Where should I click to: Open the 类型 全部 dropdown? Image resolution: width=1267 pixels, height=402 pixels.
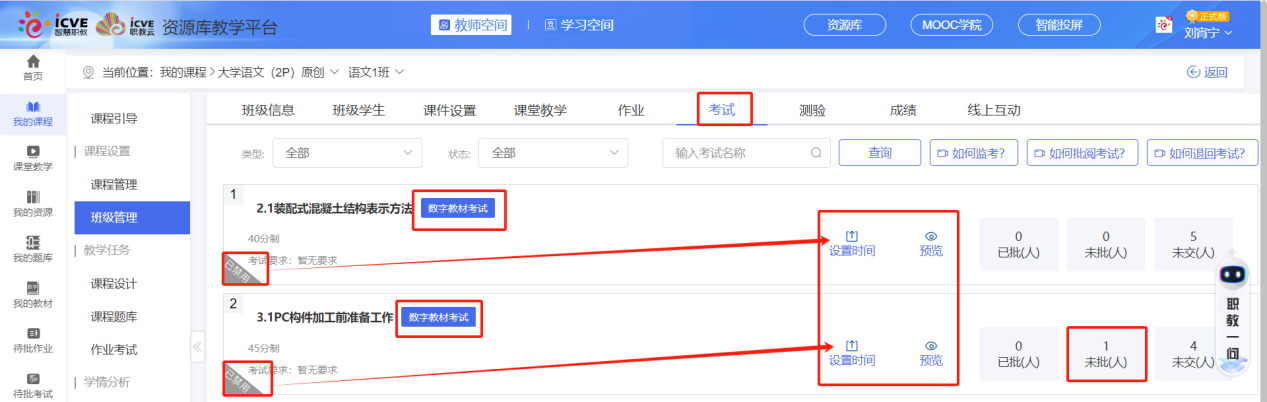(347, 153)
